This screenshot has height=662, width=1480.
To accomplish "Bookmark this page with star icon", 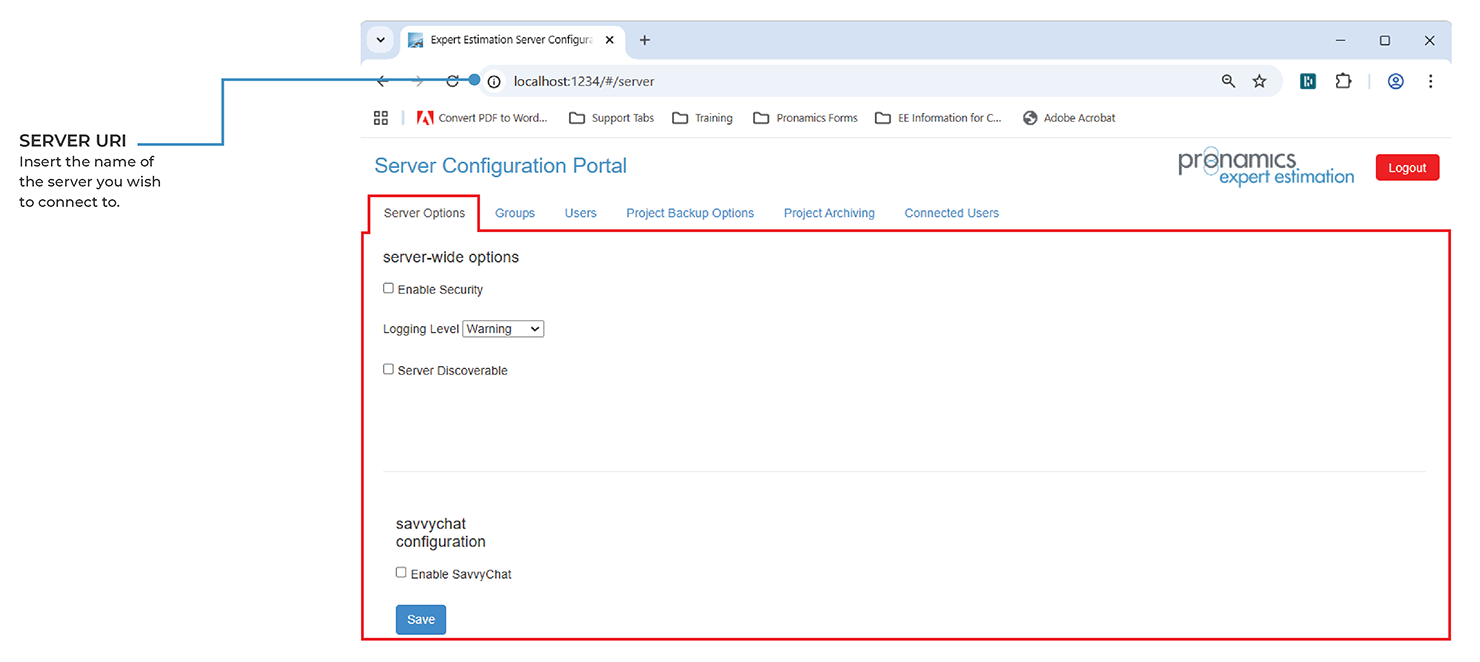I will [1259, 81].
